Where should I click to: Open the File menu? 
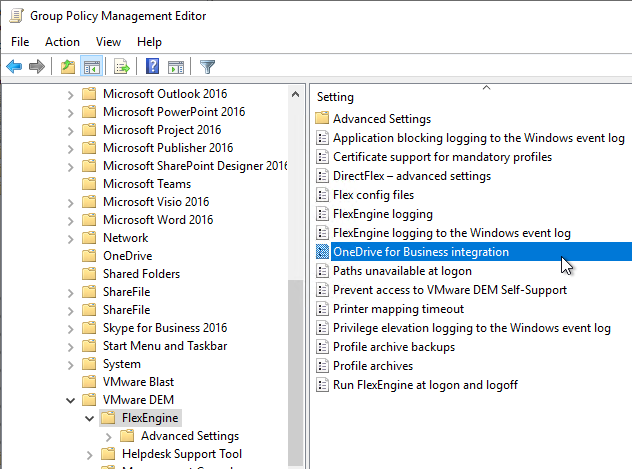tap(20, 42)
